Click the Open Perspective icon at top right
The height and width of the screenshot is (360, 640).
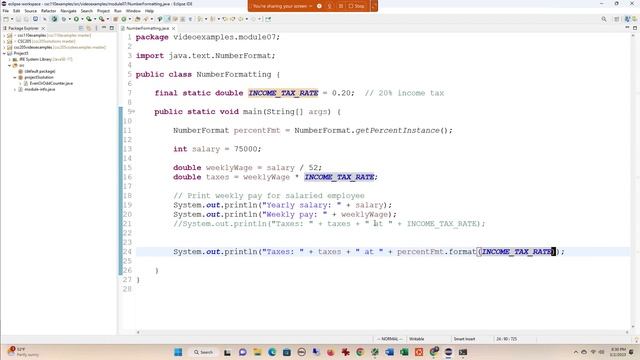coord(617,19)
